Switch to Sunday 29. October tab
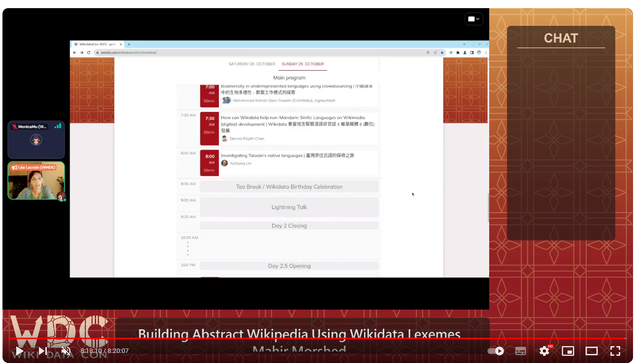635x363 pixels. (303, 64)
